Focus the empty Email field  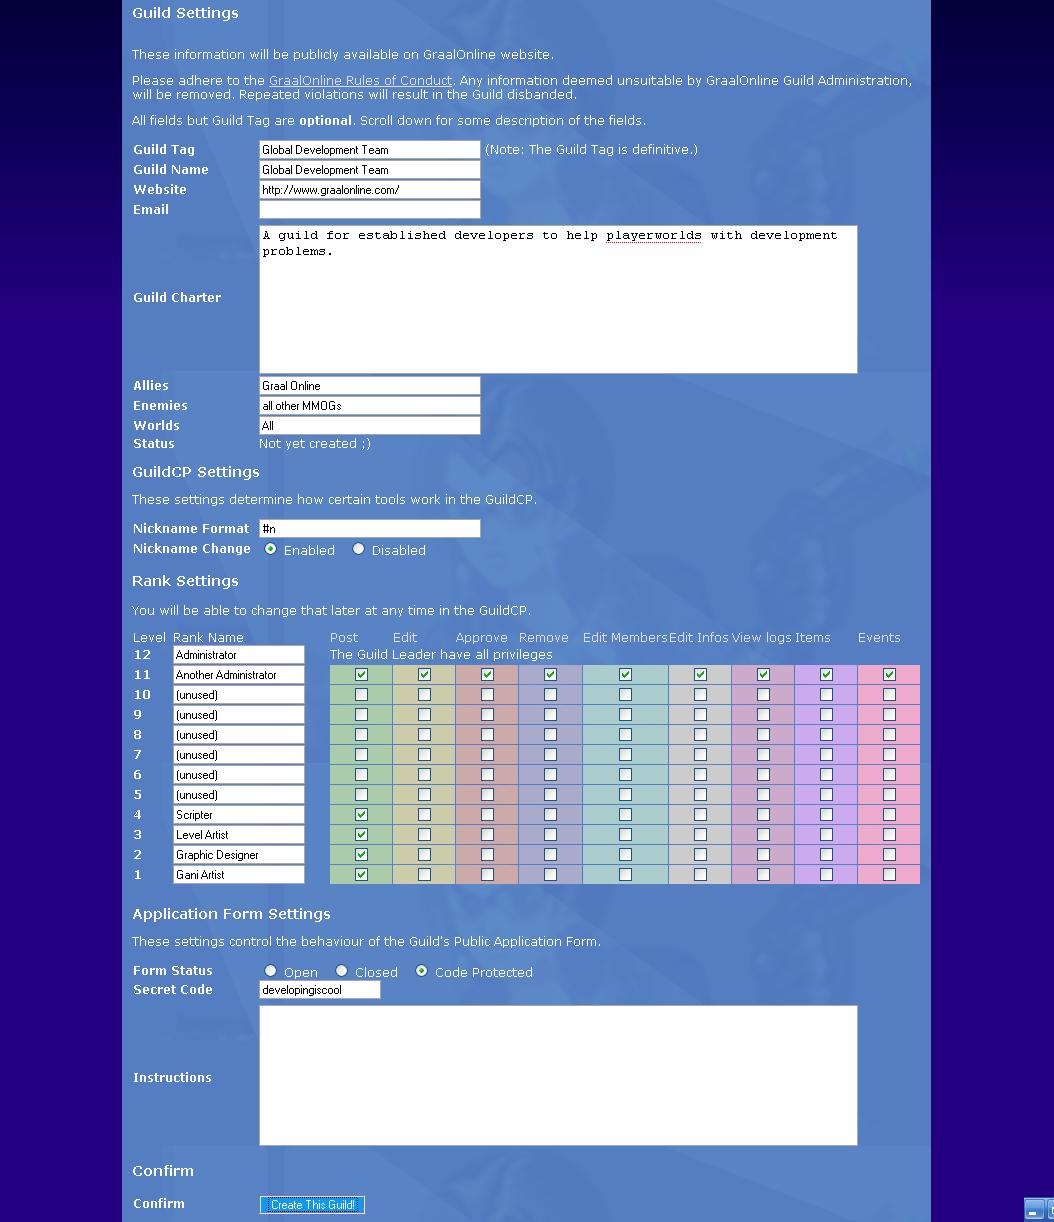point(369,210)
